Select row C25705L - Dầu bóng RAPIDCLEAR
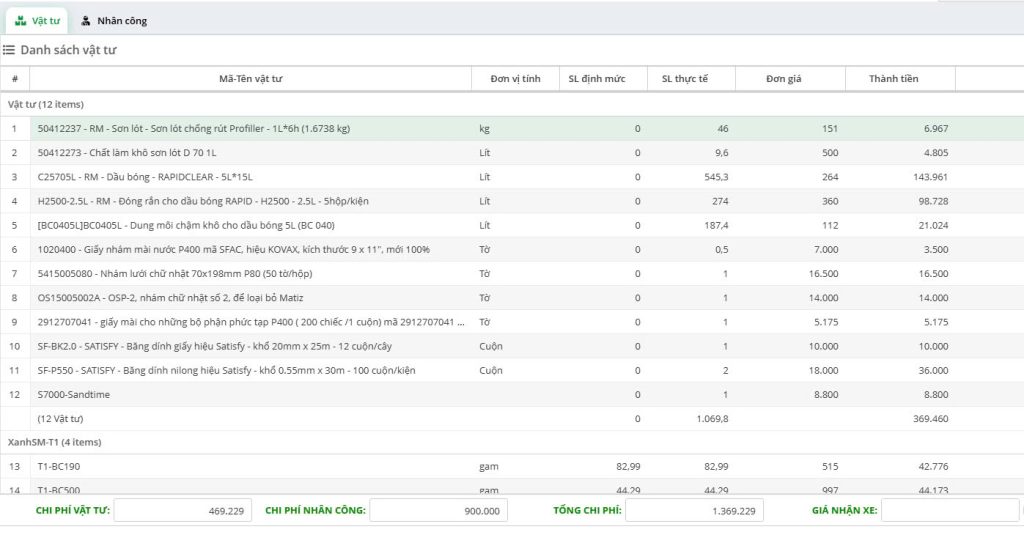 tap(512, 177)
